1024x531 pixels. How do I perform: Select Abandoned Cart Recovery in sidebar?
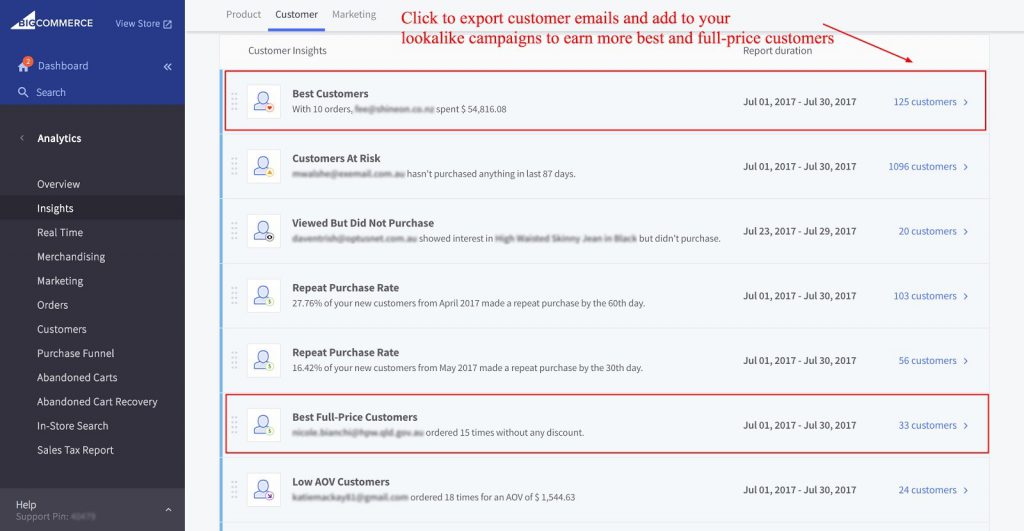[x=97, y=402]
